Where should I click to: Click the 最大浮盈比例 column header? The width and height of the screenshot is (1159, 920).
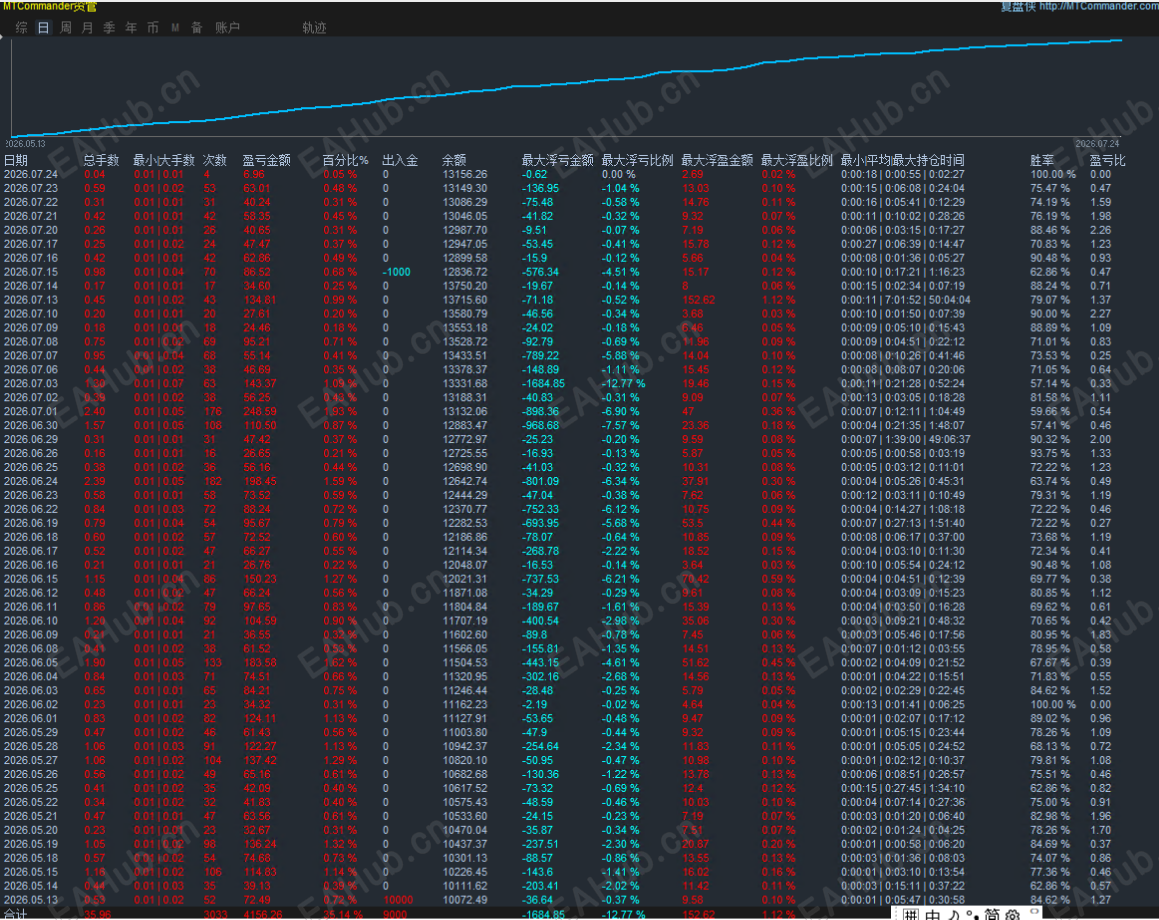coord(797,160)
